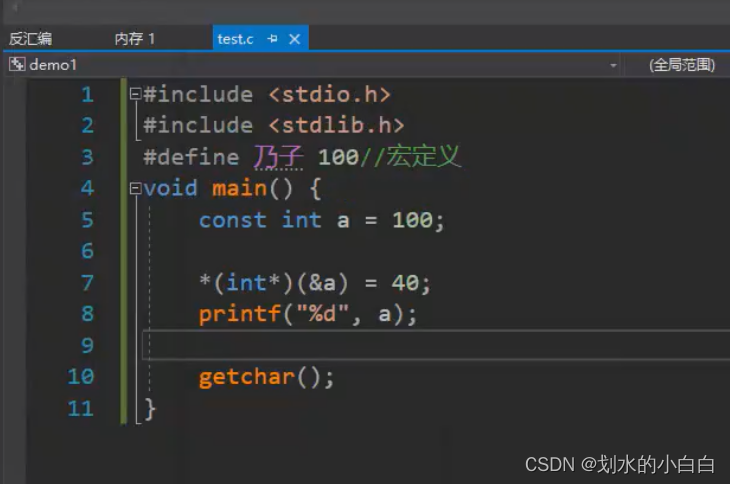The image size is (730, 484).
Task: Click the macro name 乃子
Action: (278, 157)
